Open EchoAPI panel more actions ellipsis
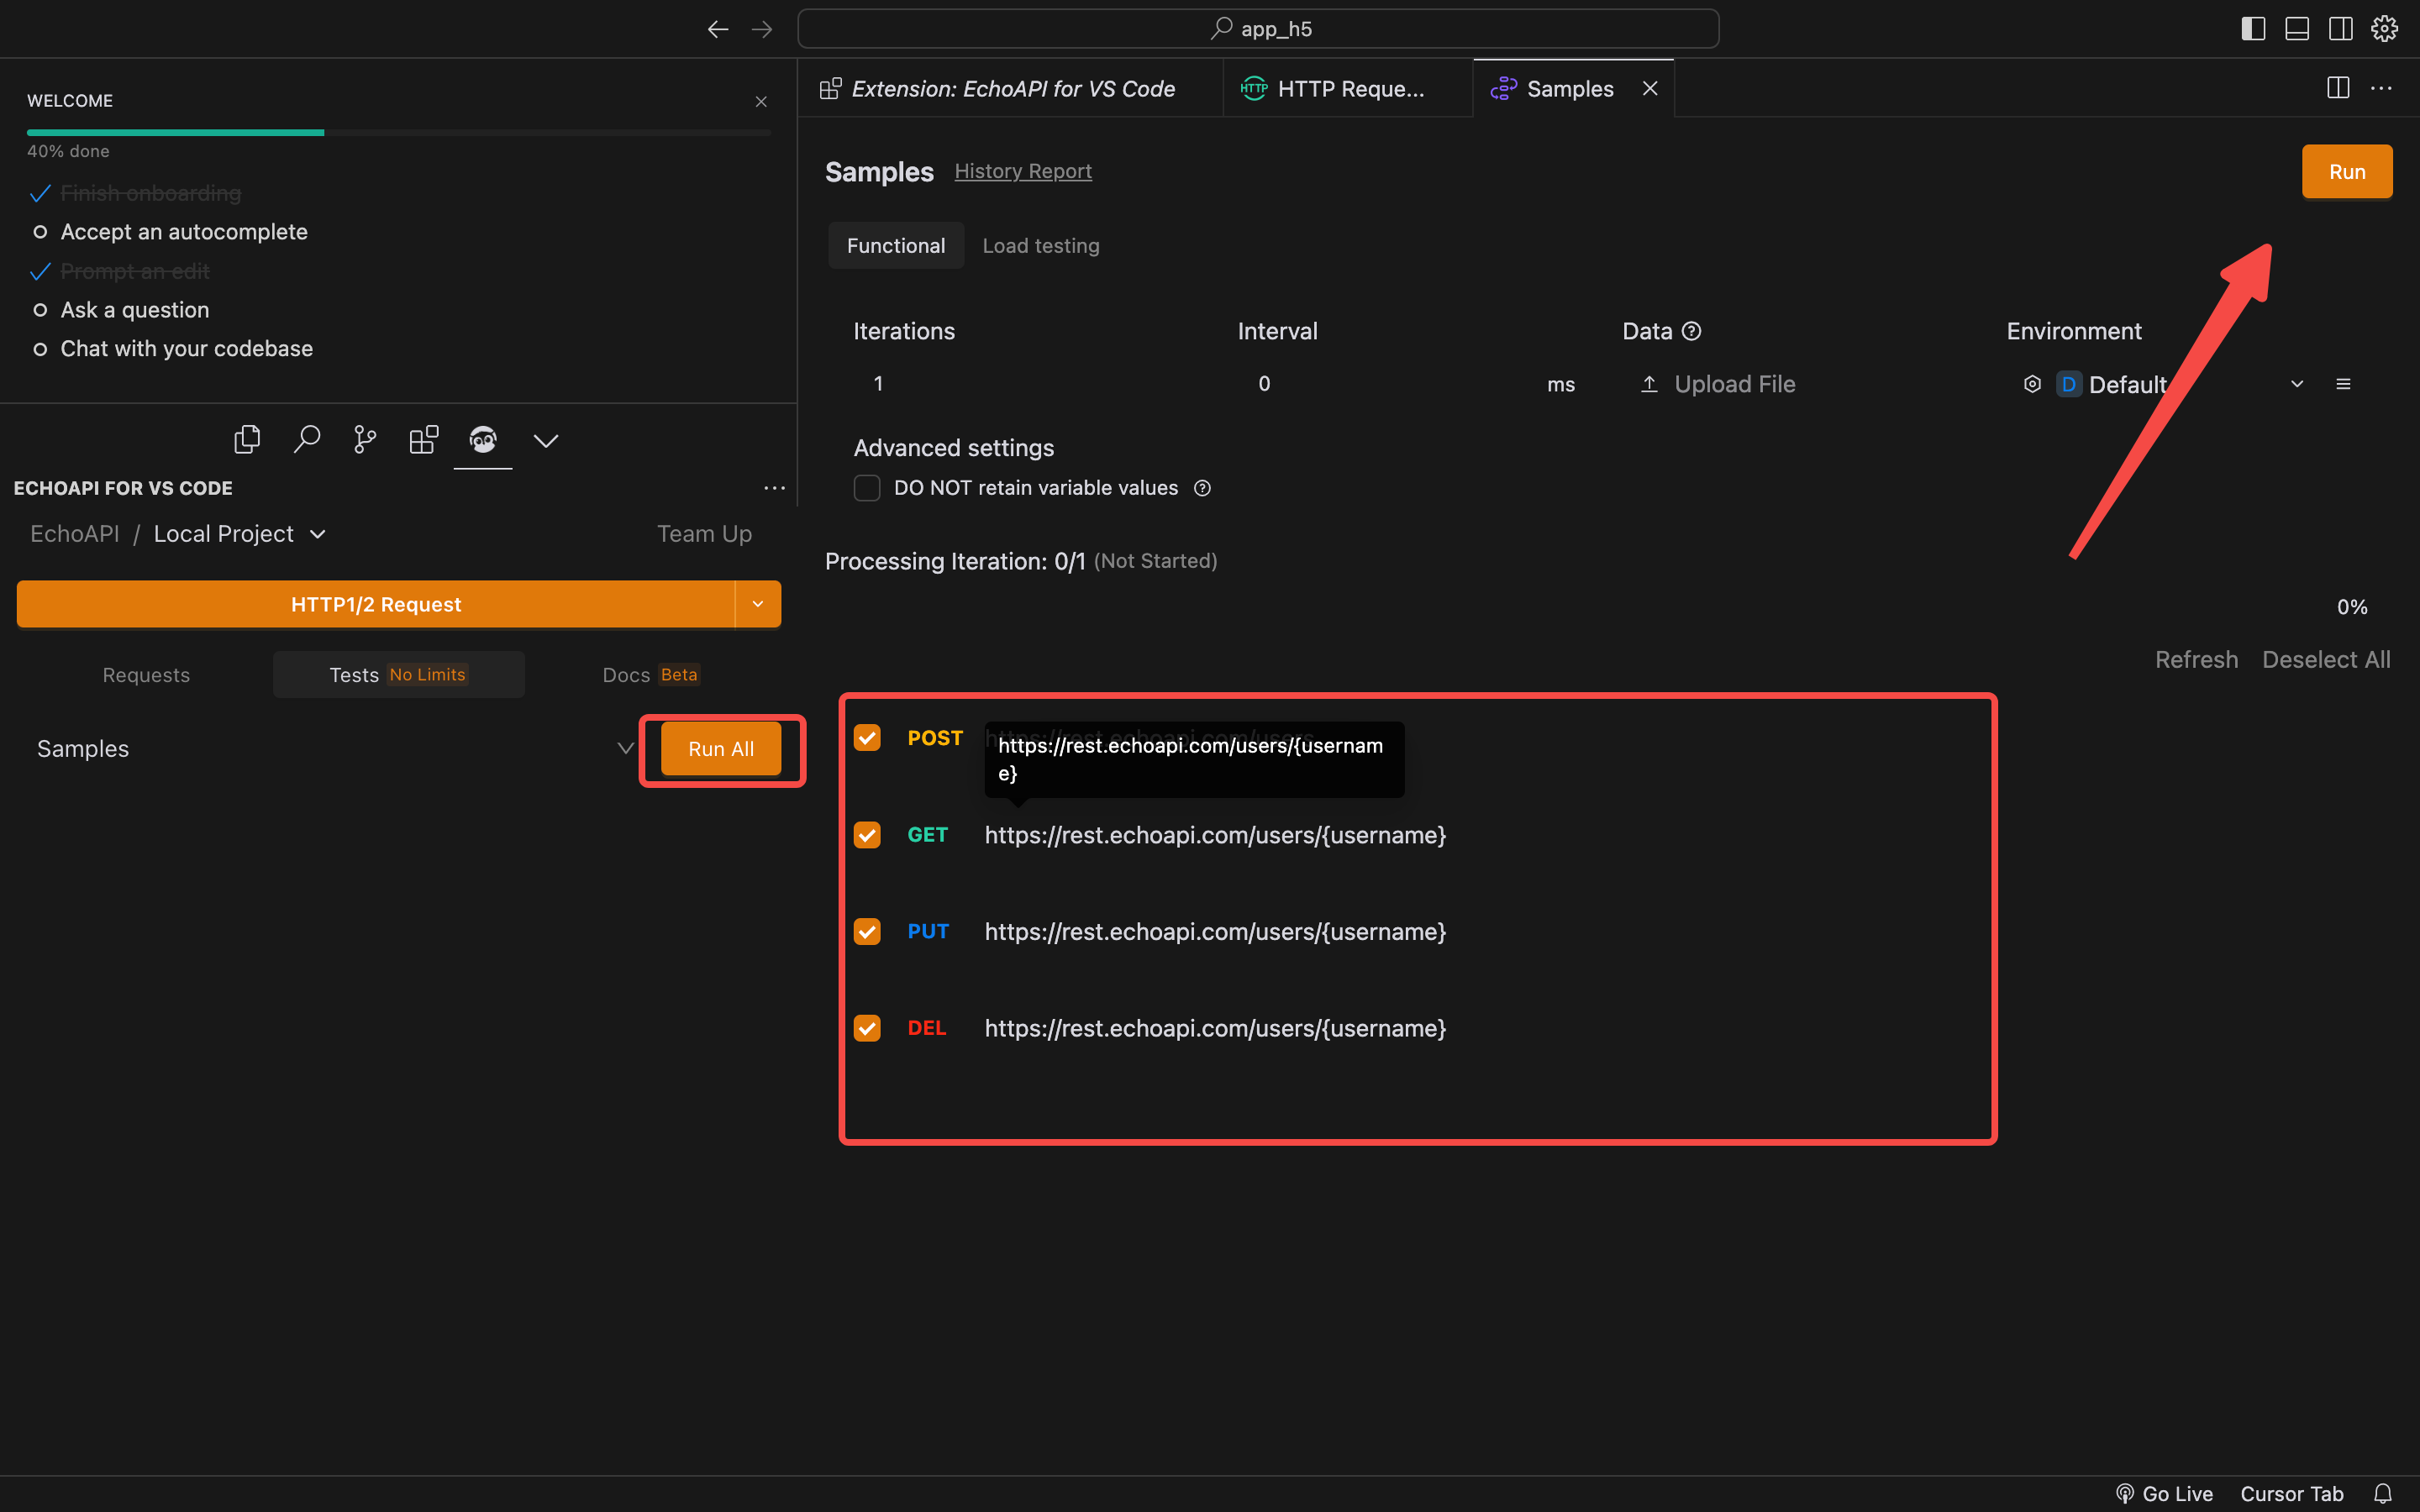 click(774, 488)
